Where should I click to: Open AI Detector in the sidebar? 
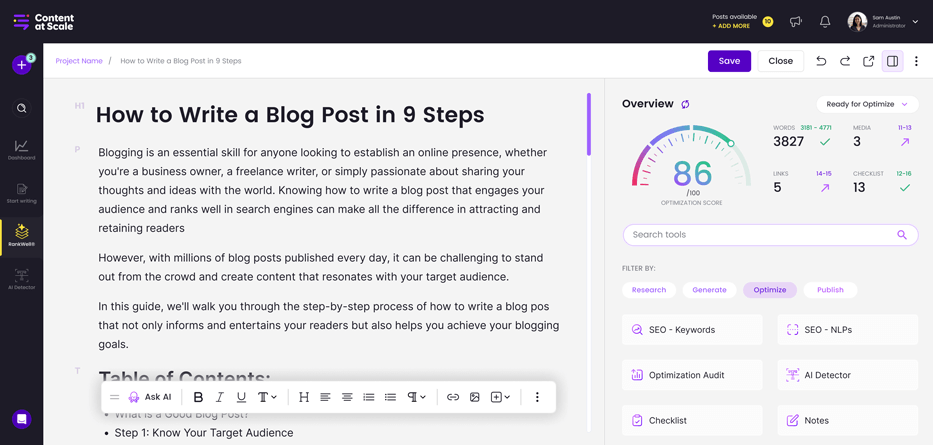[x=21, y=280]
